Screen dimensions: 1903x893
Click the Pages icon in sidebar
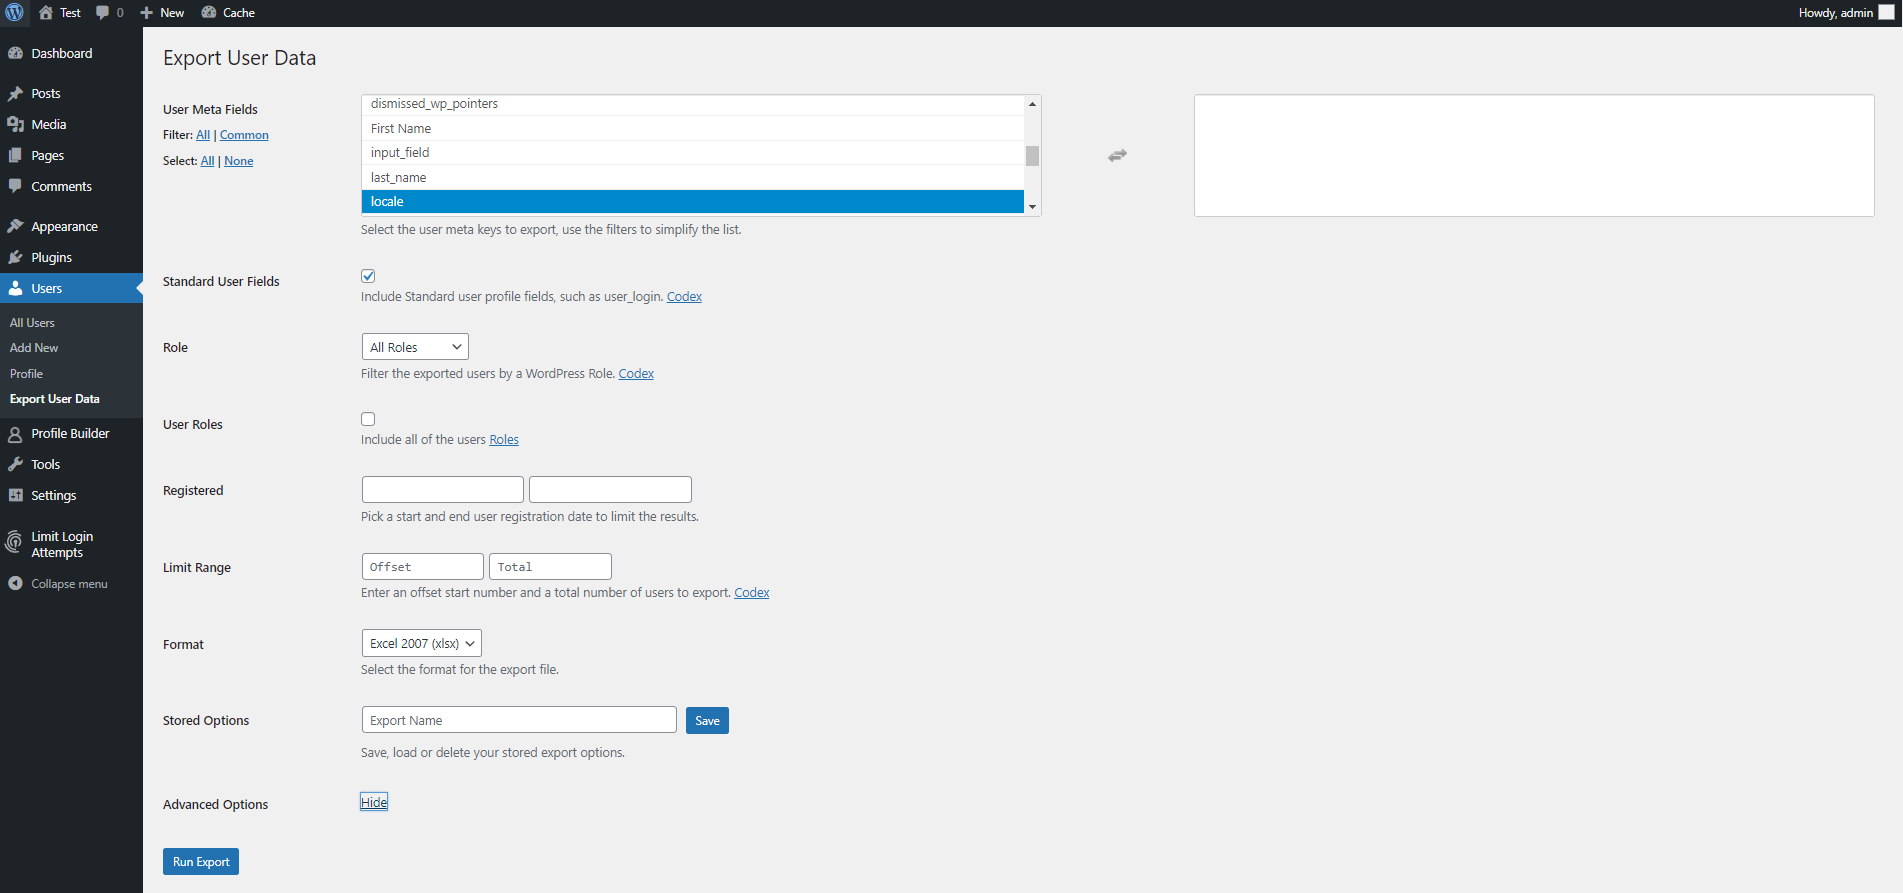point(15,155)
